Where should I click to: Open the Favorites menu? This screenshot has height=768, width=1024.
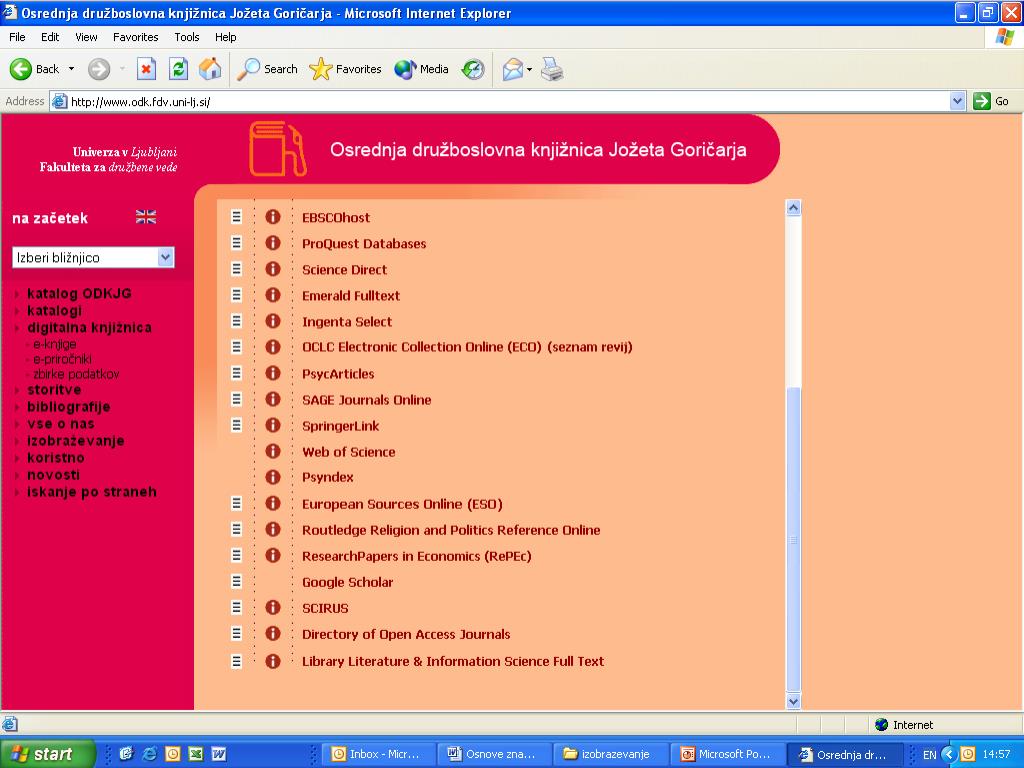point(135,37)
